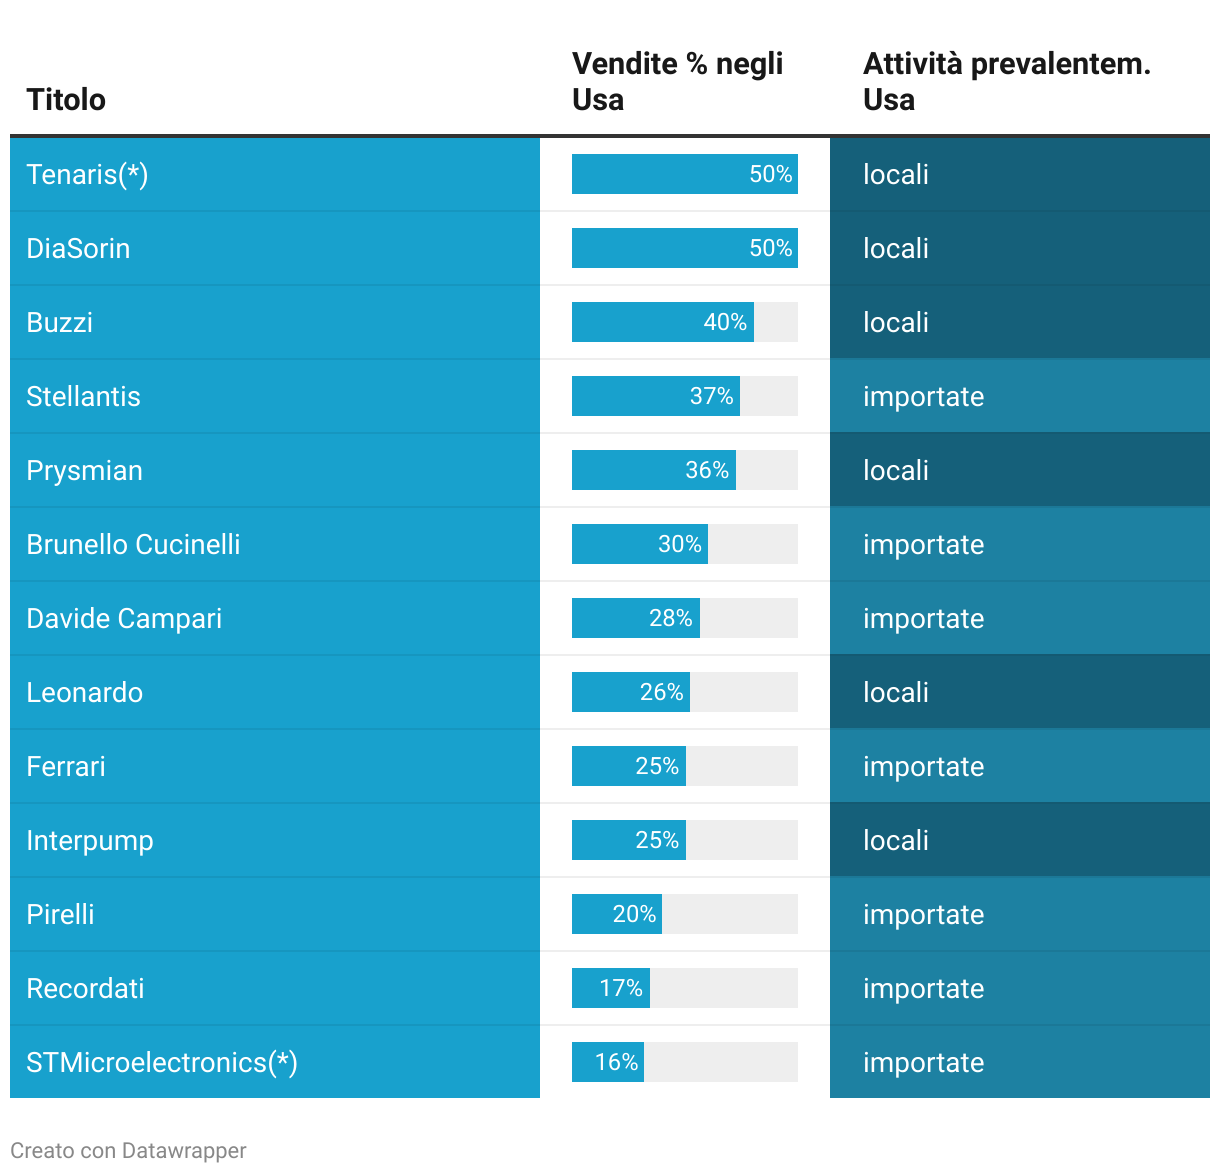Select the Tenaris(*) title cell
Screen dimensions: 1220x1174
[87, 175]
